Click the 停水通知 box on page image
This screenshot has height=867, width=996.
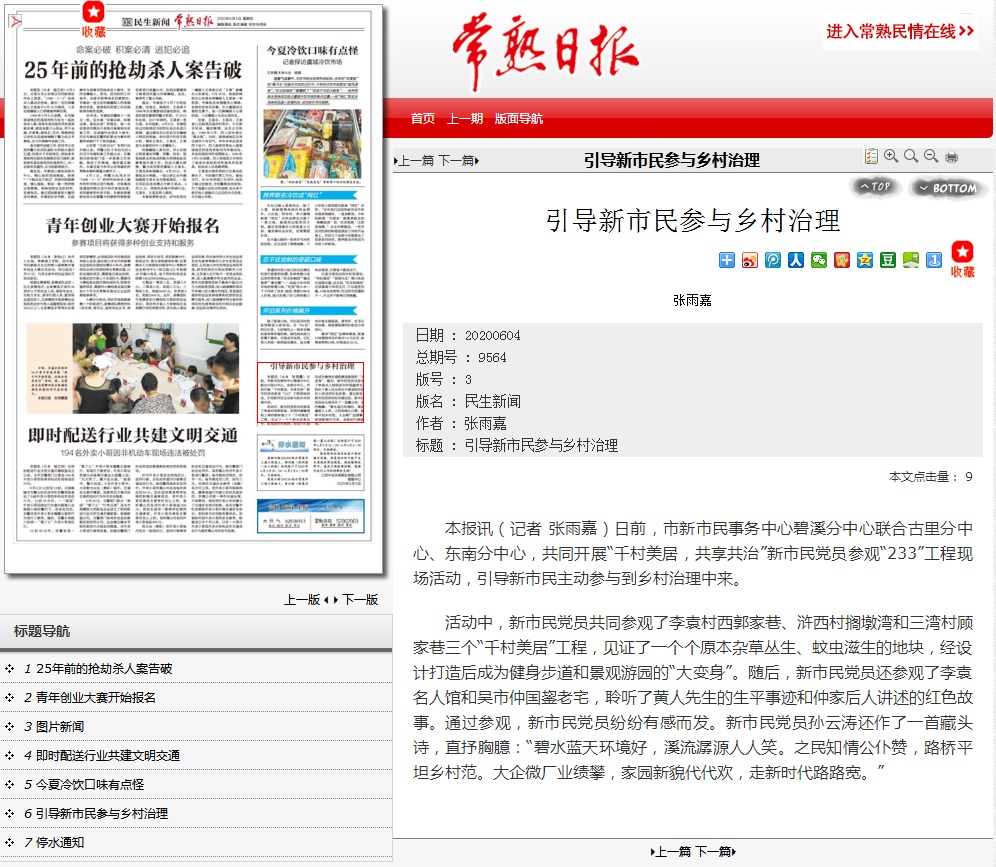pyautogui.click(x=311, y=462)
